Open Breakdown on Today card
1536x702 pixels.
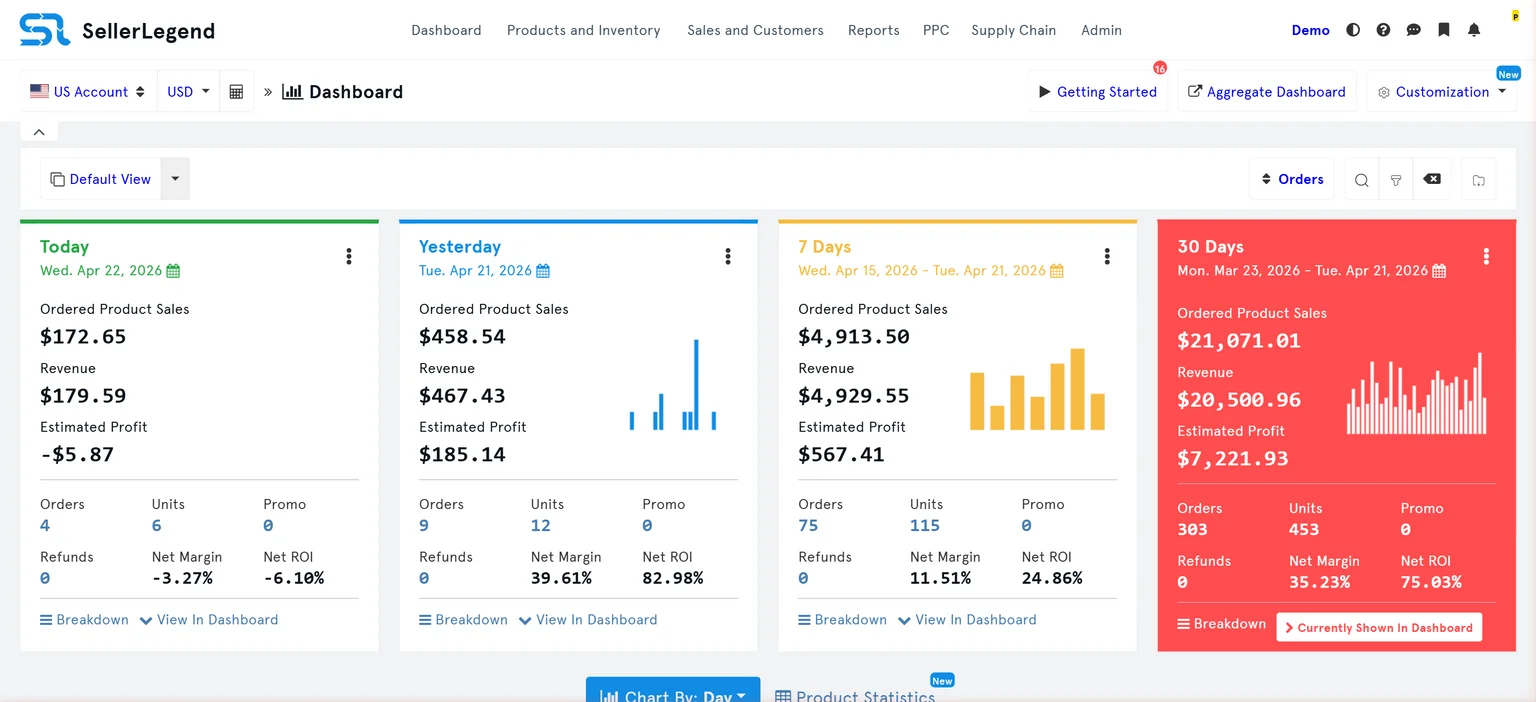(84, 620)
